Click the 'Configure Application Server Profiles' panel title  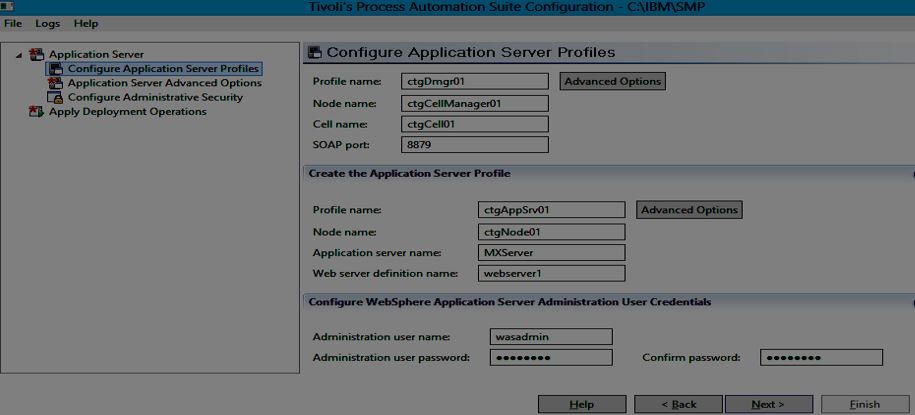(x=471, y=53)
